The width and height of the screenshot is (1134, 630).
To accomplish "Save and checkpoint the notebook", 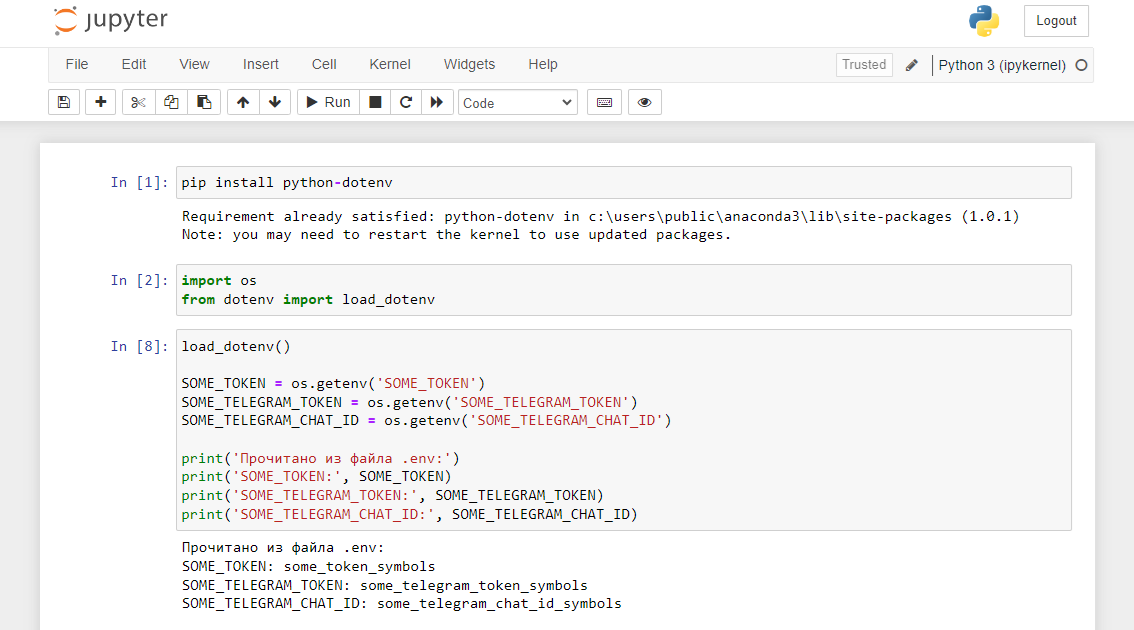I will [64, 102].
